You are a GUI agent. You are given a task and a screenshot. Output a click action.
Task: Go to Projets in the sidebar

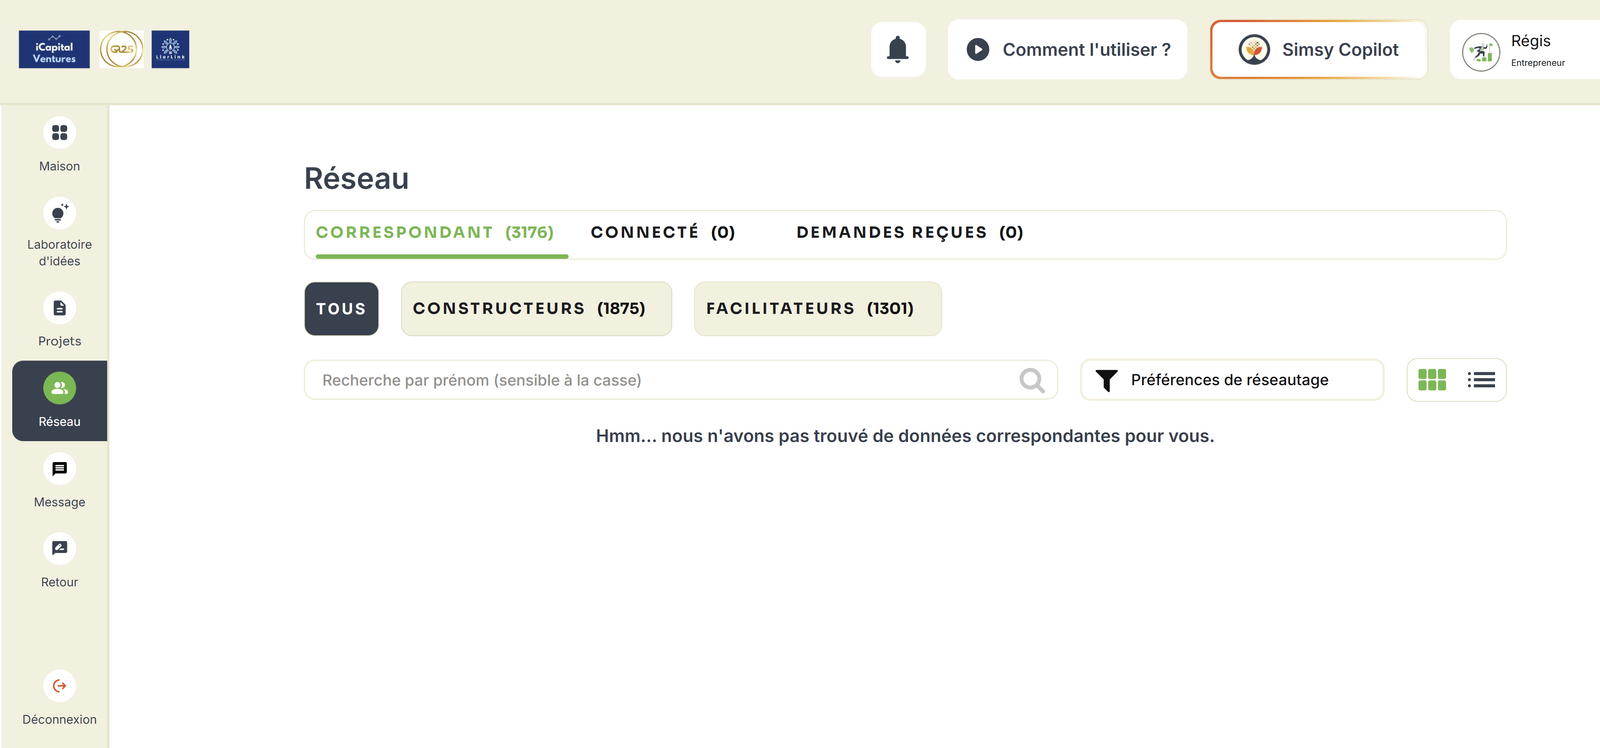point(59,321)
